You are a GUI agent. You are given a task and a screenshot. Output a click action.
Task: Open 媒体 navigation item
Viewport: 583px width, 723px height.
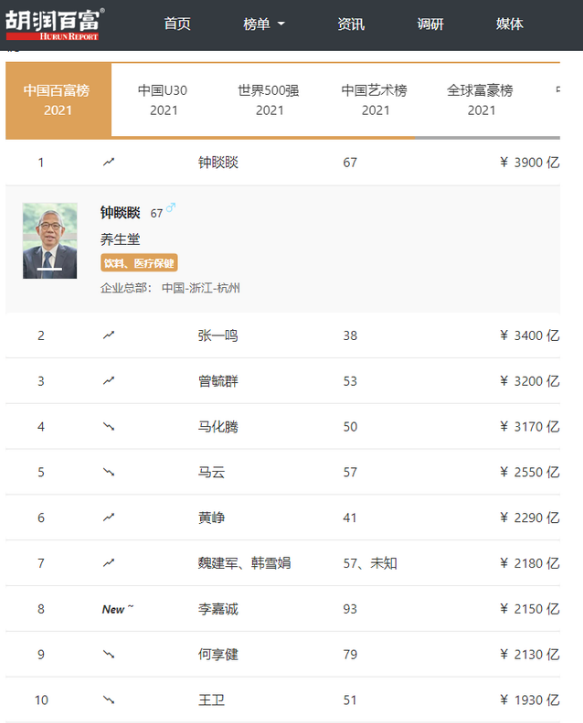[510, 24]
